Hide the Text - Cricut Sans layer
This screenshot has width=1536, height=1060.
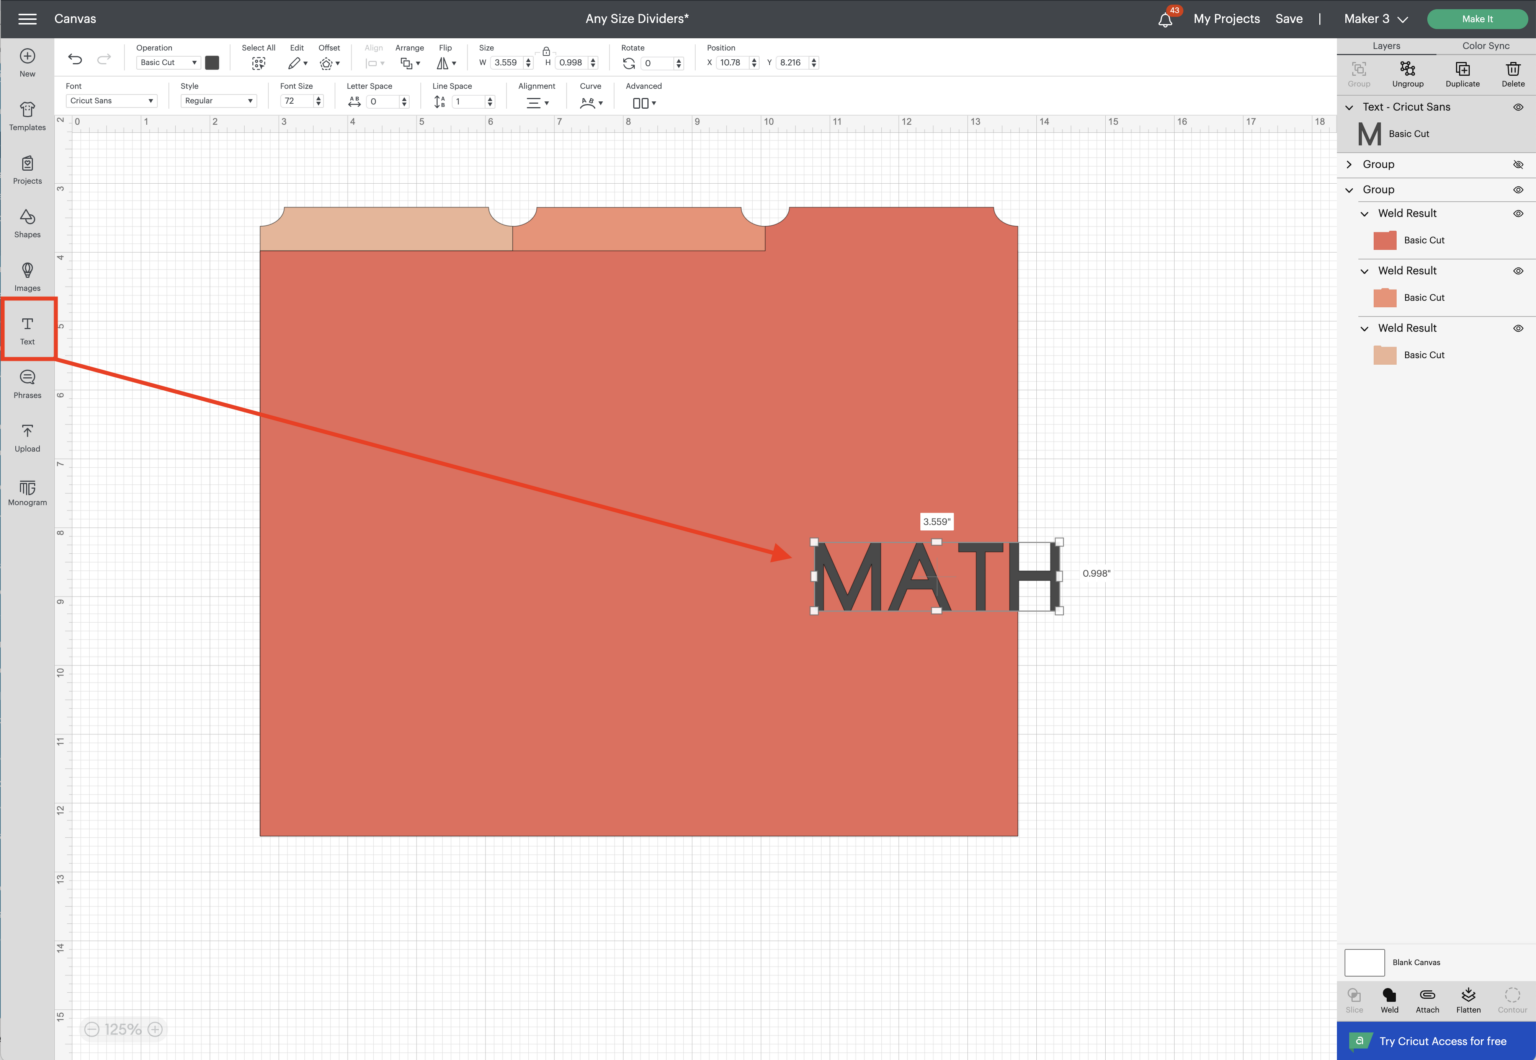pyautogui.click(x=1518, y=107)
